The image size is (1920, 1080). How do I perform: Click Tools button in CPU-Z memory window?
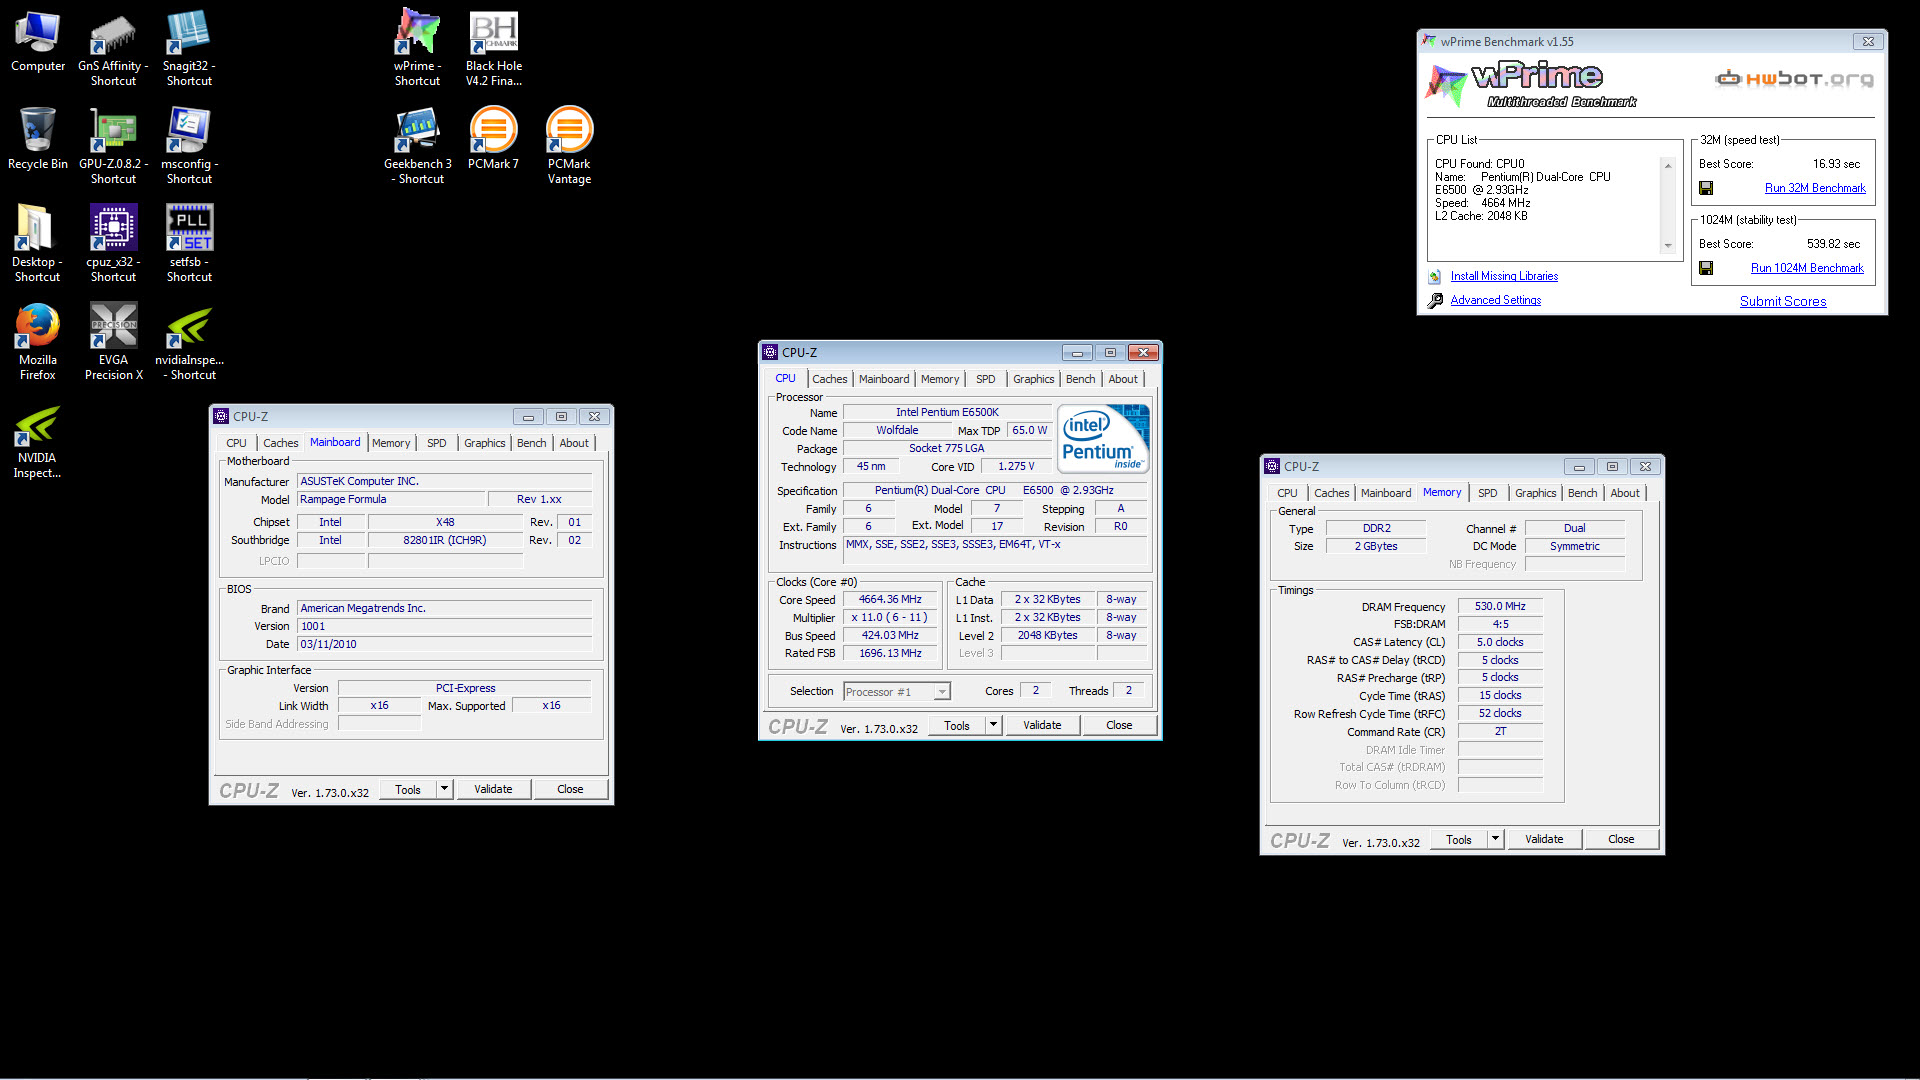[1459, 839]
